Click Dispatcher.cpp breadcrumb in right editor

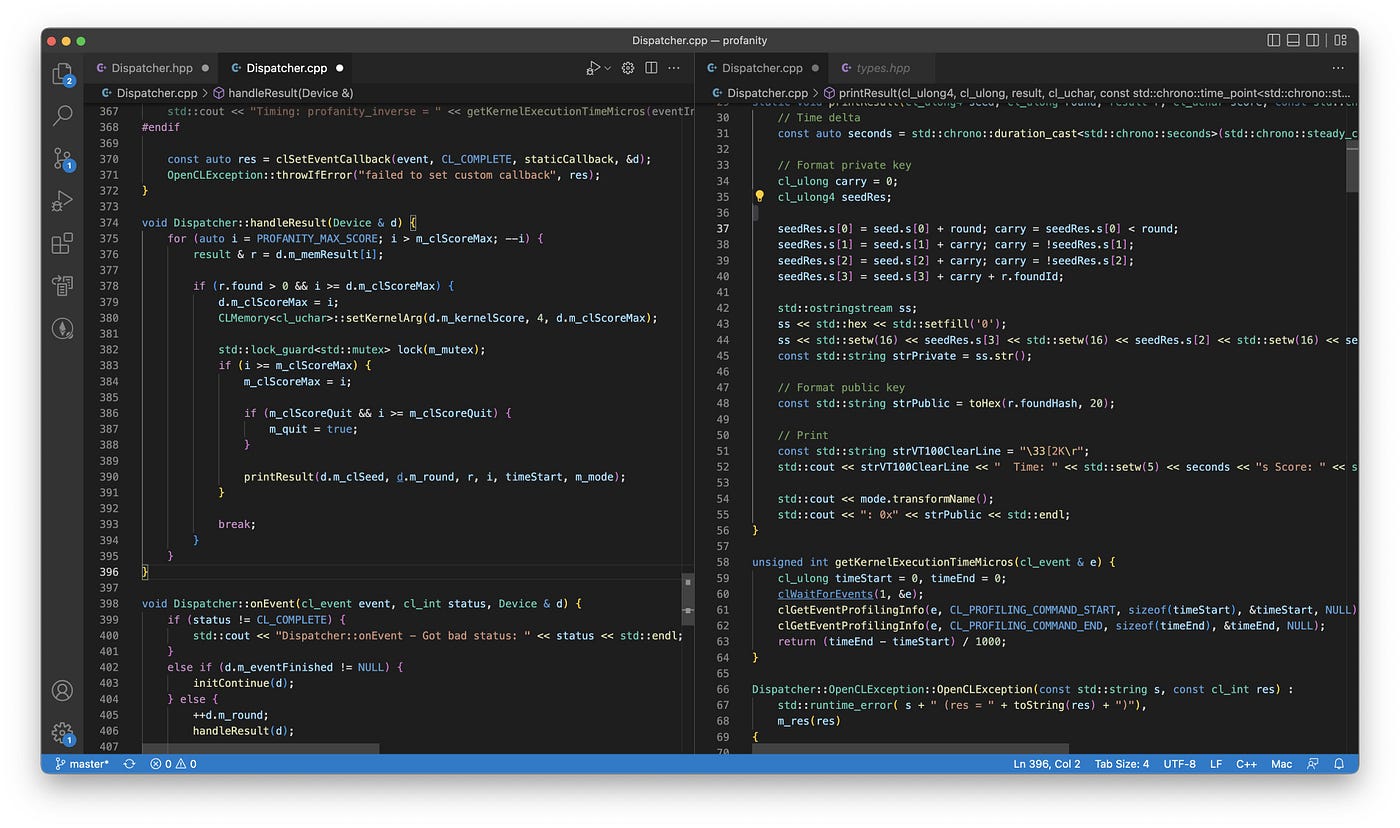pos(758,93)
